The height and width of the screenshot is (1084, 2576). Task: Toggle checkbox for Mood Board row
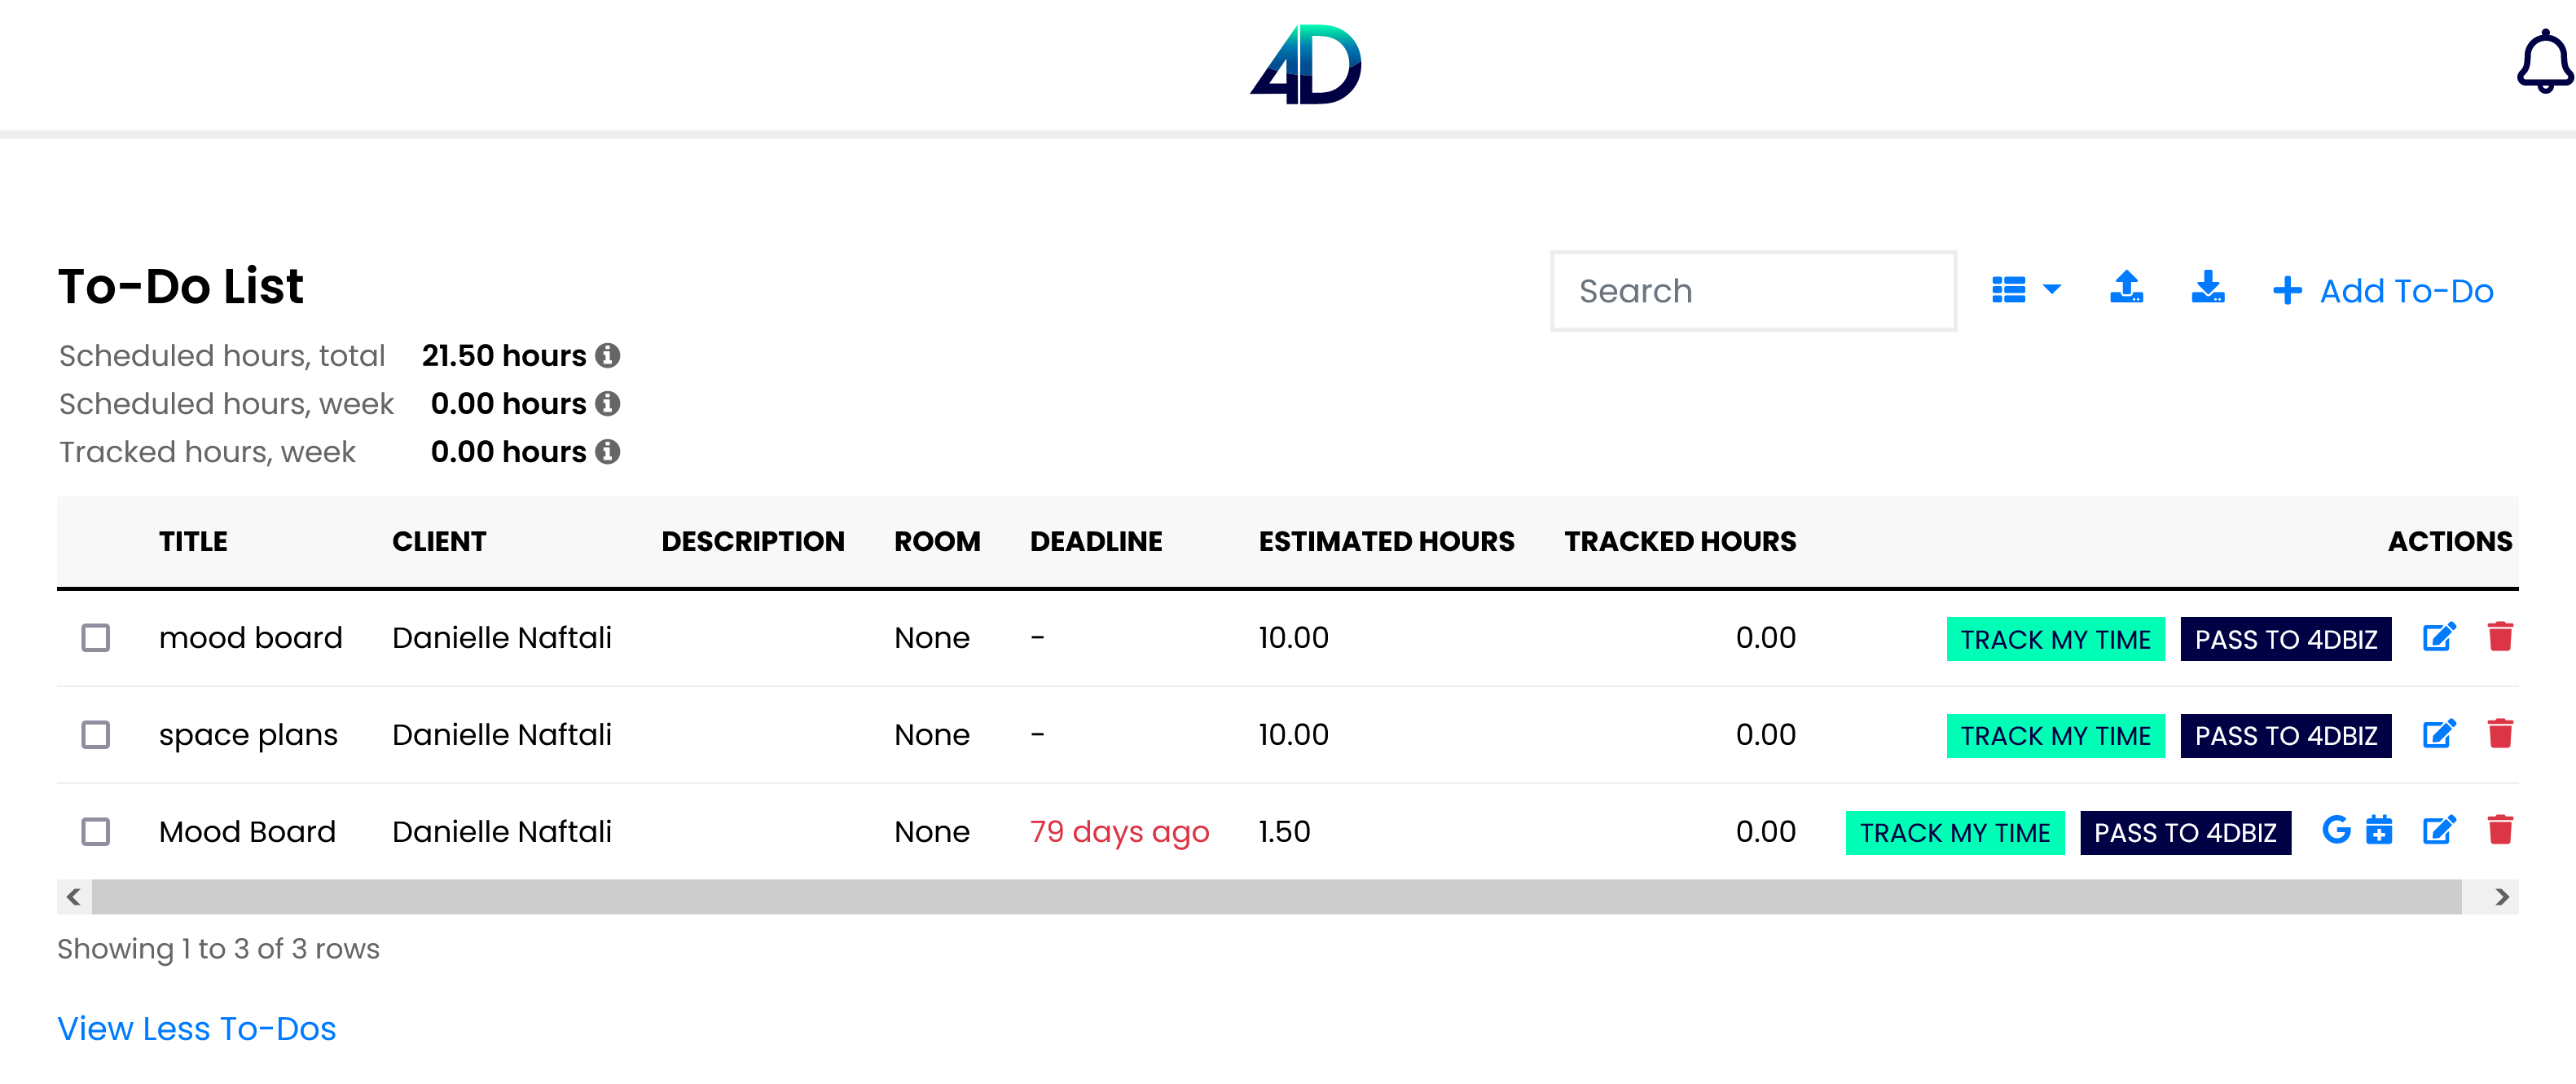click(x=94, y=831)
